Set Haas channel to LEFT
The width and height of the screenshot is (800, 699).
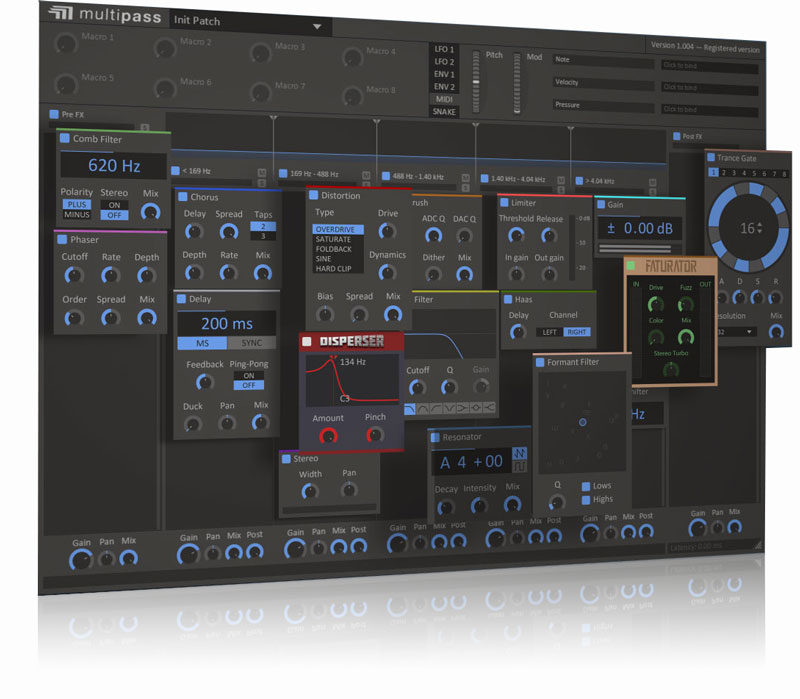coord(548,332)
